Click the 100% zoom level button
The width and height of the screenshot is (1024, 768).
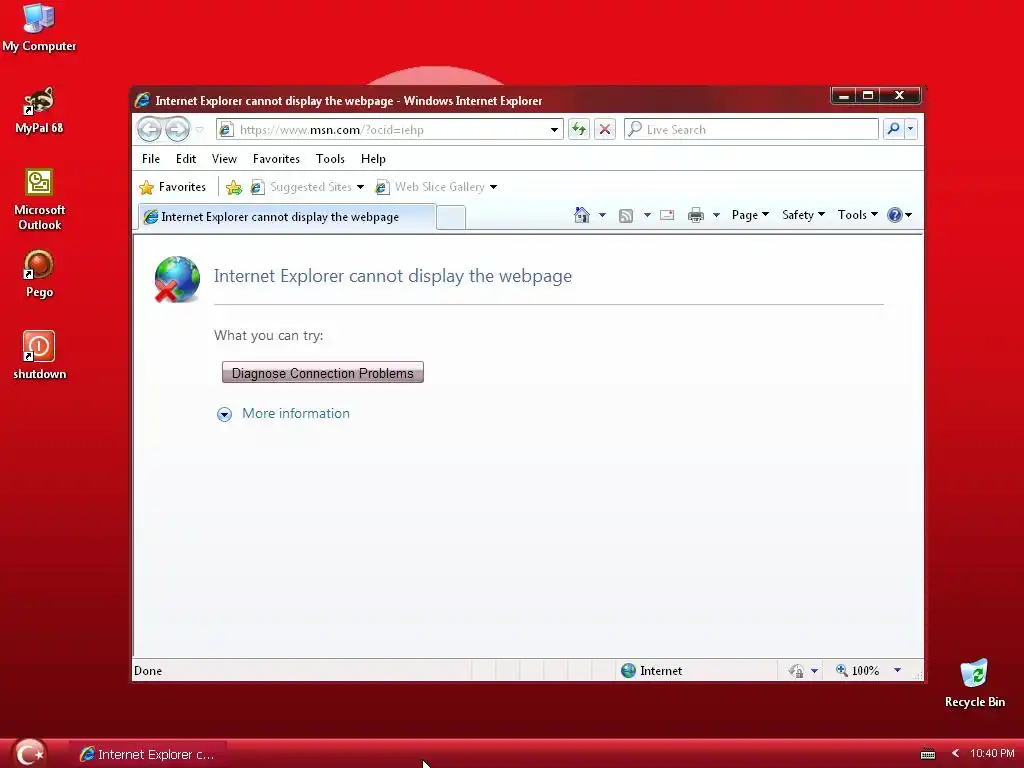[858, 671]
